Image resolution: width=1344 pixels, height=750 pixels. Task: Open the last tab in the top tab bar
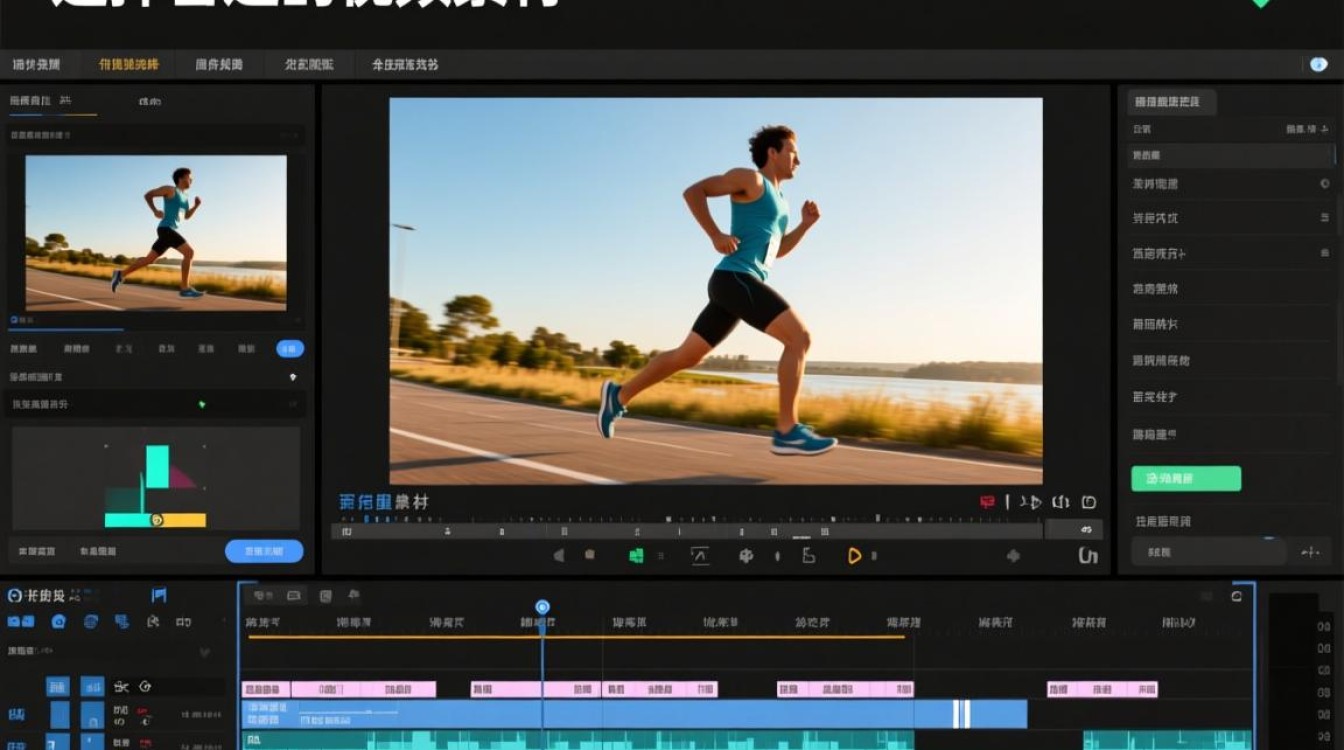[x=405, y=65]
